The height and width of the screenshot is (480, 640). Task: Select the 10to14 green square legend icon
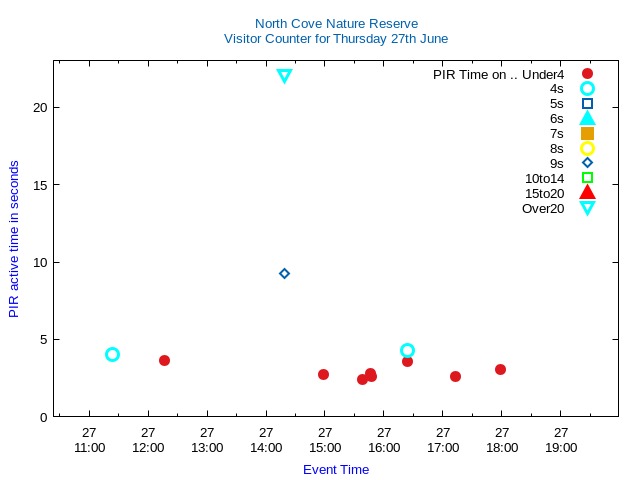point(587,178)
